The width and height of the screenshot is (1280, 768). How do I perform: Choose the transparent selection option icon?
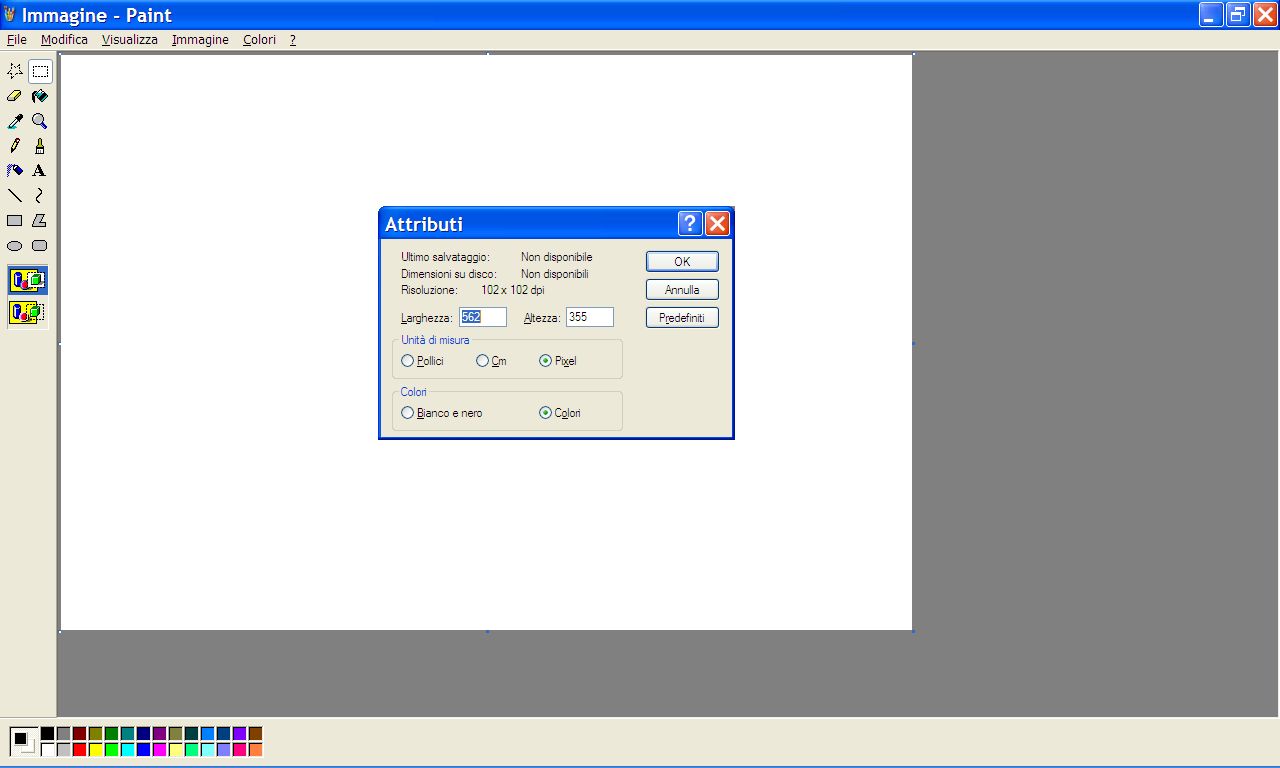coord(28,313)
